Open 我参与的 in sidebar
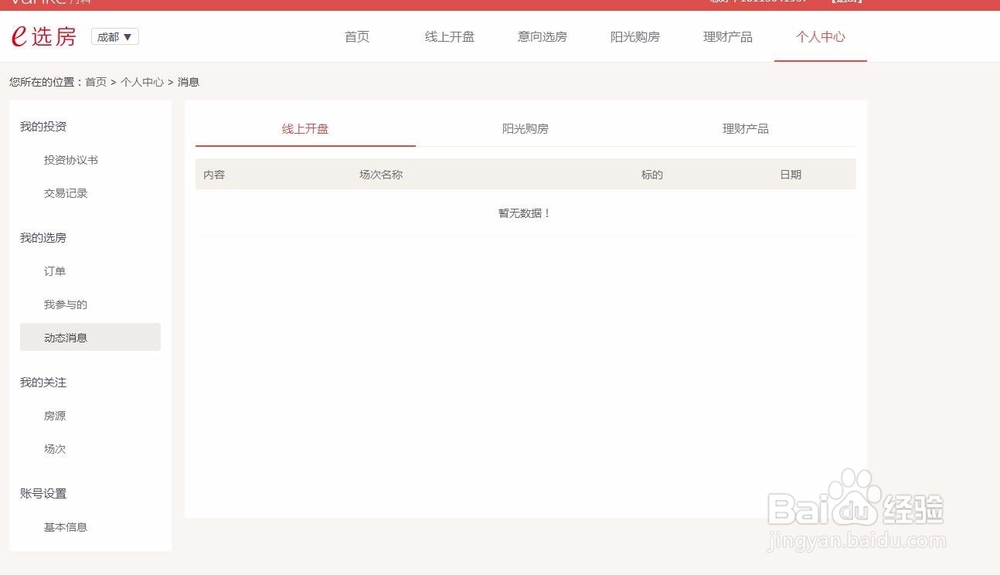1000x575 pixels. [65, 305]
